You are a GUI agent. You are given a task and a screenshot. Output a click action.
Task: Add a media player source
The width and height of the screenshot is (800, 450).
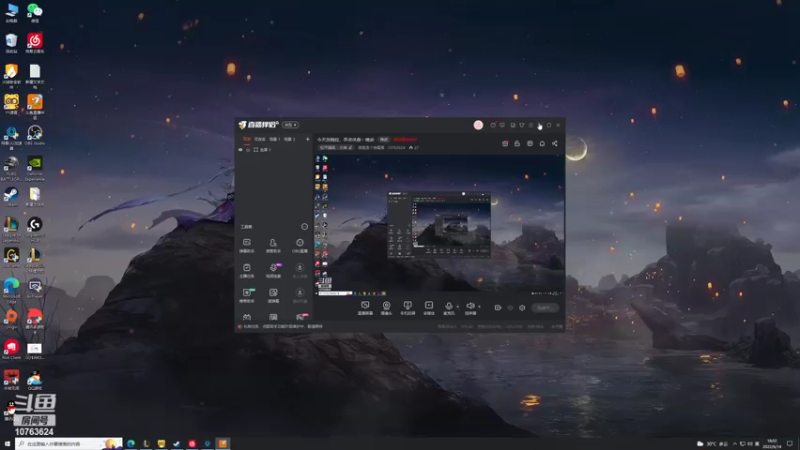coord(429,308)
